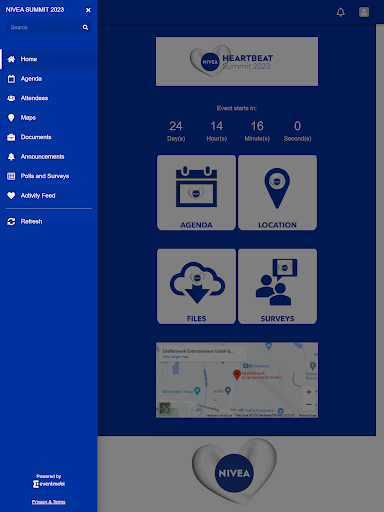The image size is (384, 512).
Task: Click the map satellite thumbnail toggle
Action: pos(165,408)
